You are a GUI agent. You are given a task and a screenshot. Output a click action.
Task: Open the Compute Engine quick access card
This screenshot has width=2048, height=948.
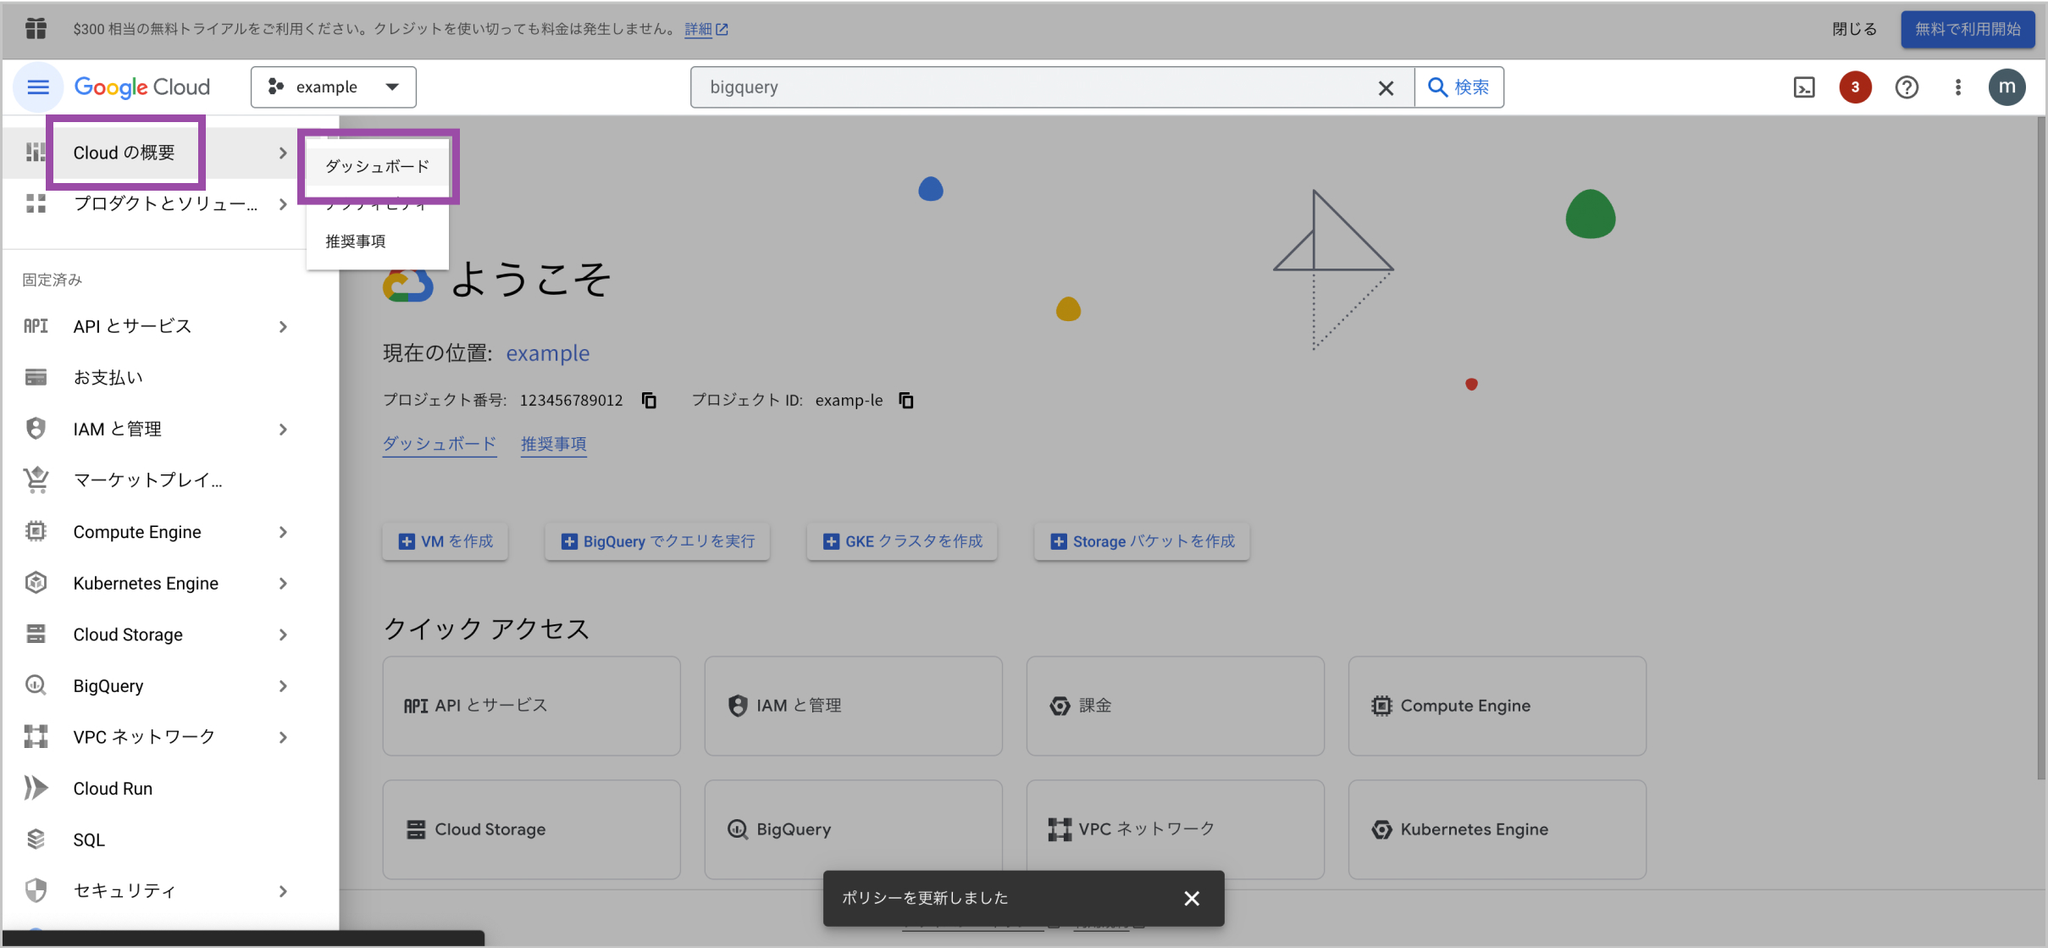(1497, 706)
